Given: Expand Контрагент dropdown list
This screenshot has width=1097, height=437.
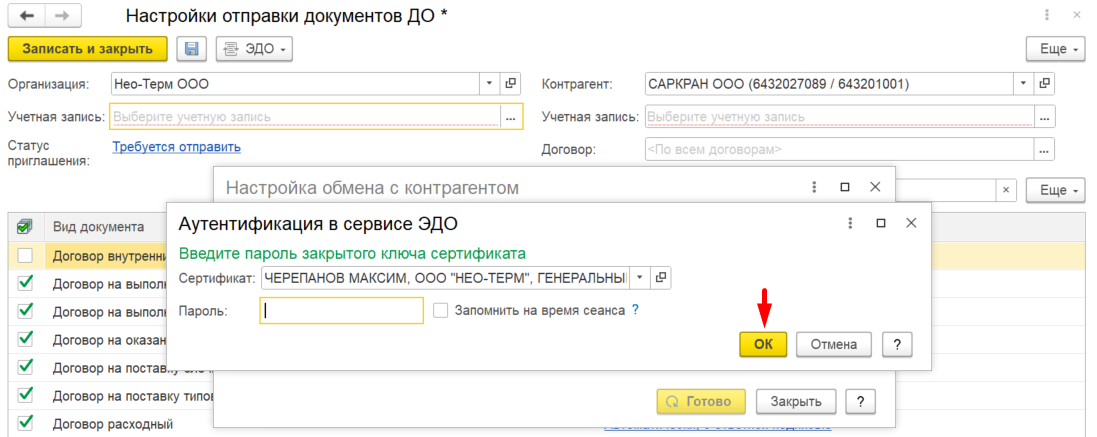Looking at the screenshot, I should pos(1024,83).
